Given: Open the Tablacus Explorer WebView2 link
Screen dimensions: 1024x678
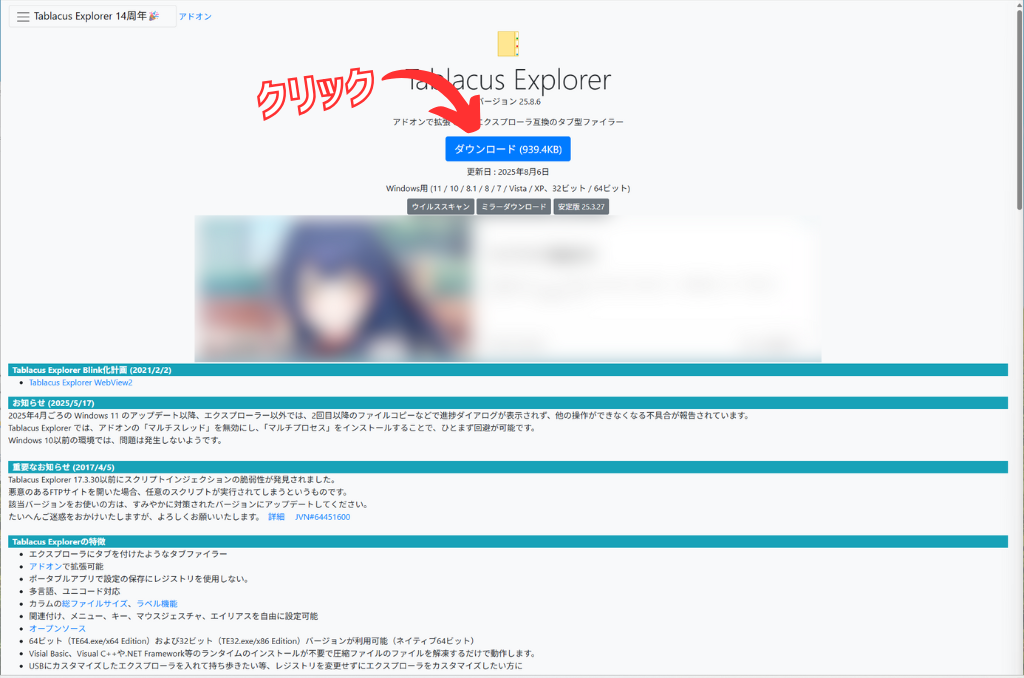Looking at the screenshot, I should [x=80, y=382].
